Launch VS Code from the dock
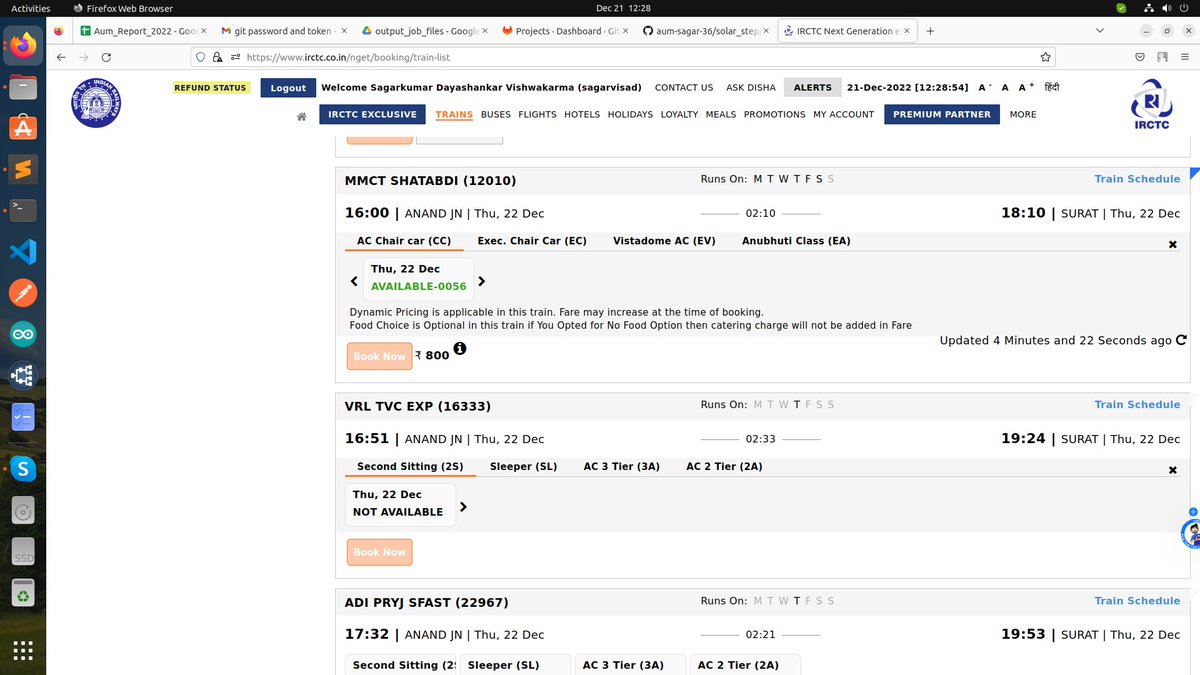The height and width of the screenshot is (675, 1200). click(x=22, y=252)
